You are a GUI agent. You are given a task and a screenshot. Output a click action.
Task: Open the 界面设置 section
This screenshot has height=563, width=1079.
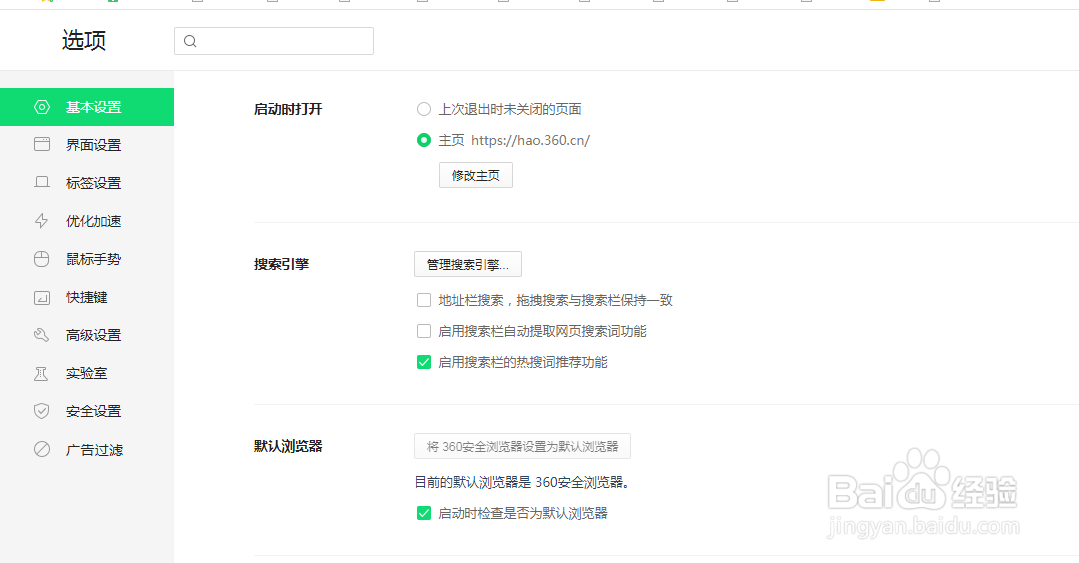(87, 145)
